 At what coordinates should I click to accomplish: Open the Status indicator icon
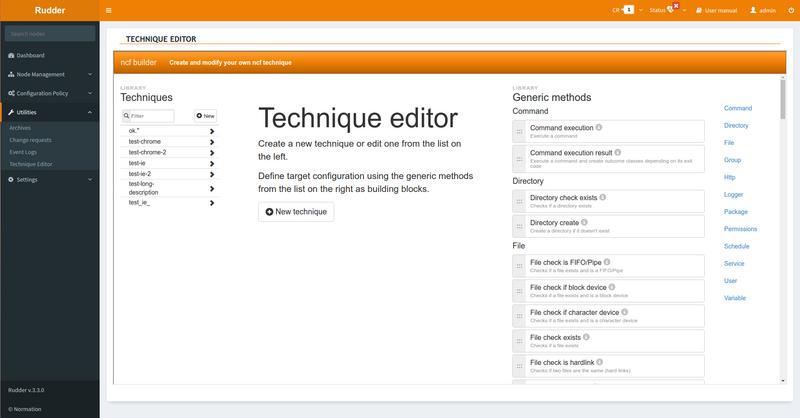(670, 9)
